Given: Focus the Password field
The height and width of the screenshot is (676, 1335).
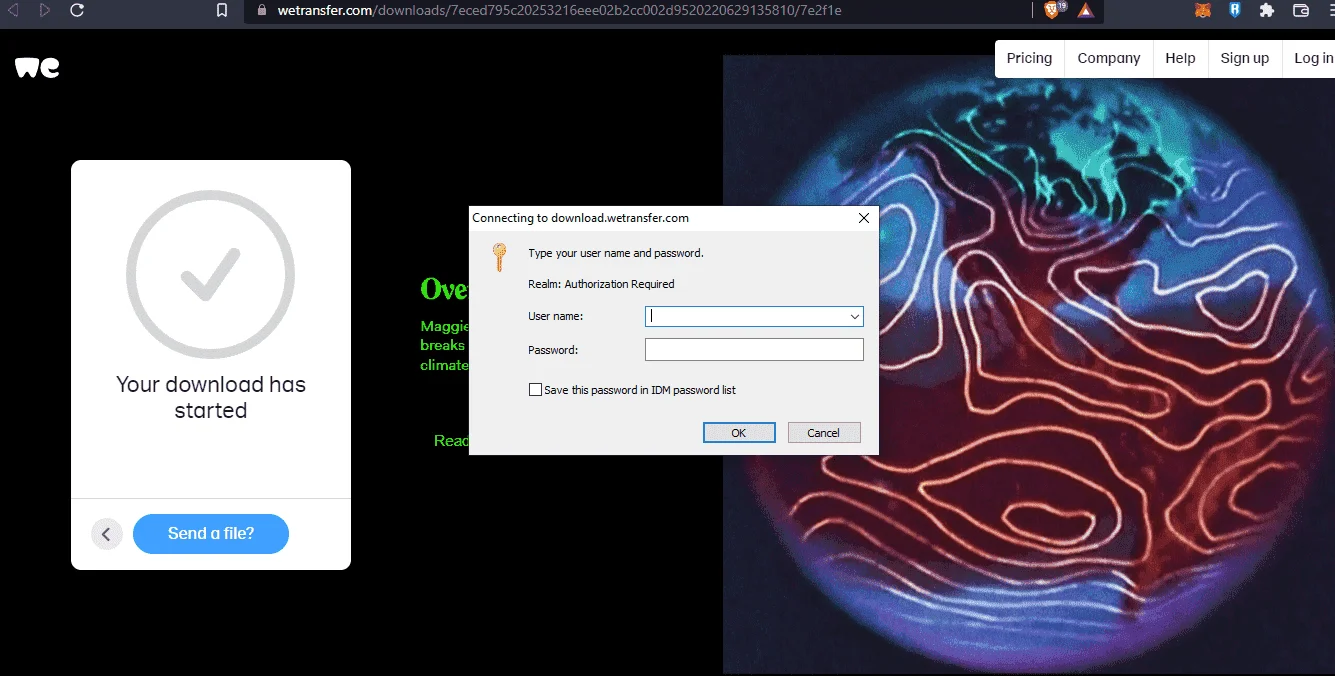Looking at the screenshot, I should [754, 349].
